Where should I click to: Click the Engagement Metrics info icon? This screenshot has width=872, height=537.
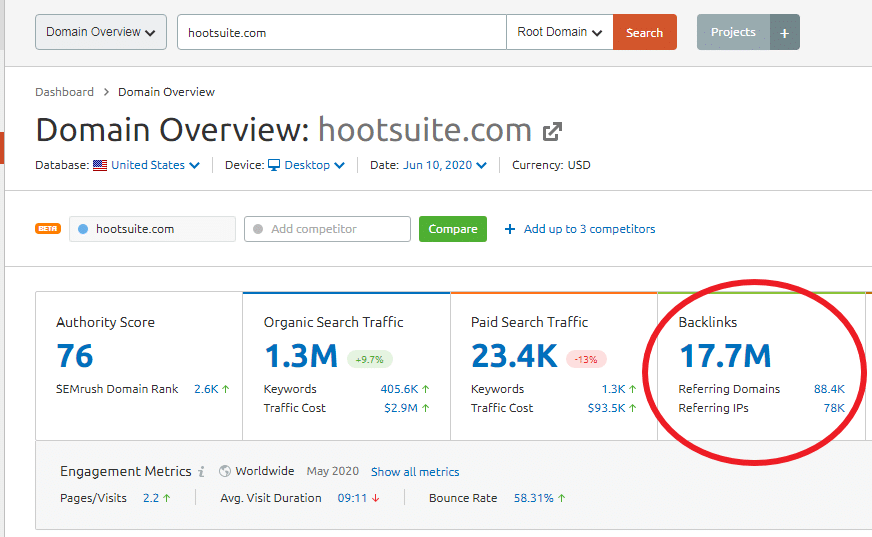click(x=201, y=471)
